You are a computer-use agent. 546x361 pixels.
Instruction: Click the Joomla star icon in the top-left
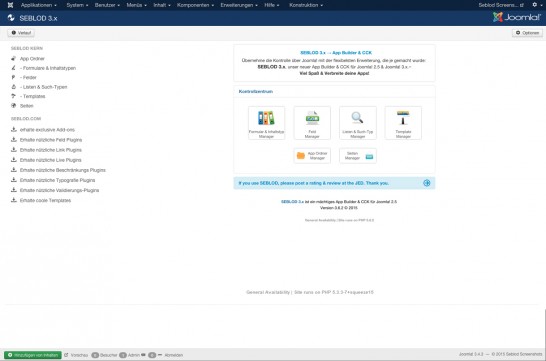click(10, 5)
